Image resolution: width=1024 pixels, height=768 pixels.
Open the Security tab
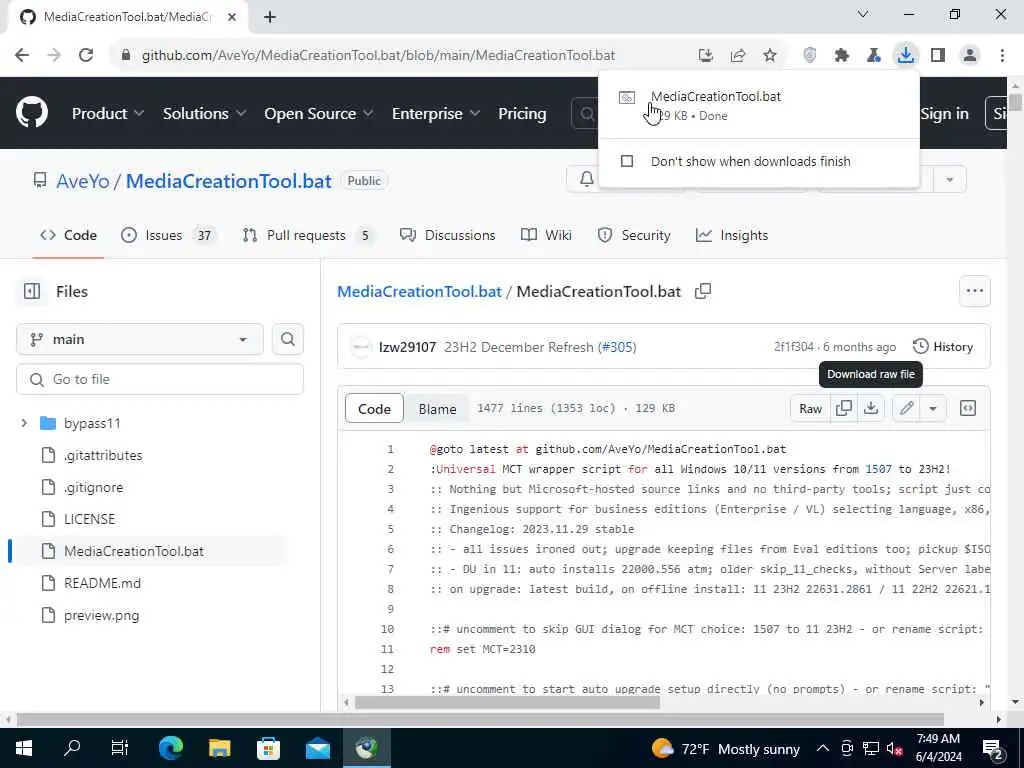pos(634,235)
